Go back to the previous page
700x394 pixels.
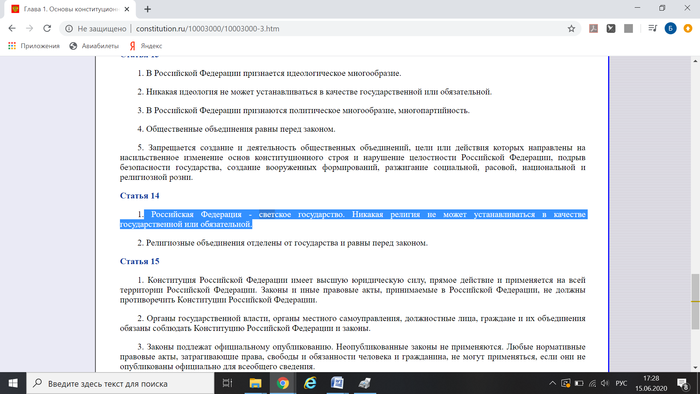12,29
